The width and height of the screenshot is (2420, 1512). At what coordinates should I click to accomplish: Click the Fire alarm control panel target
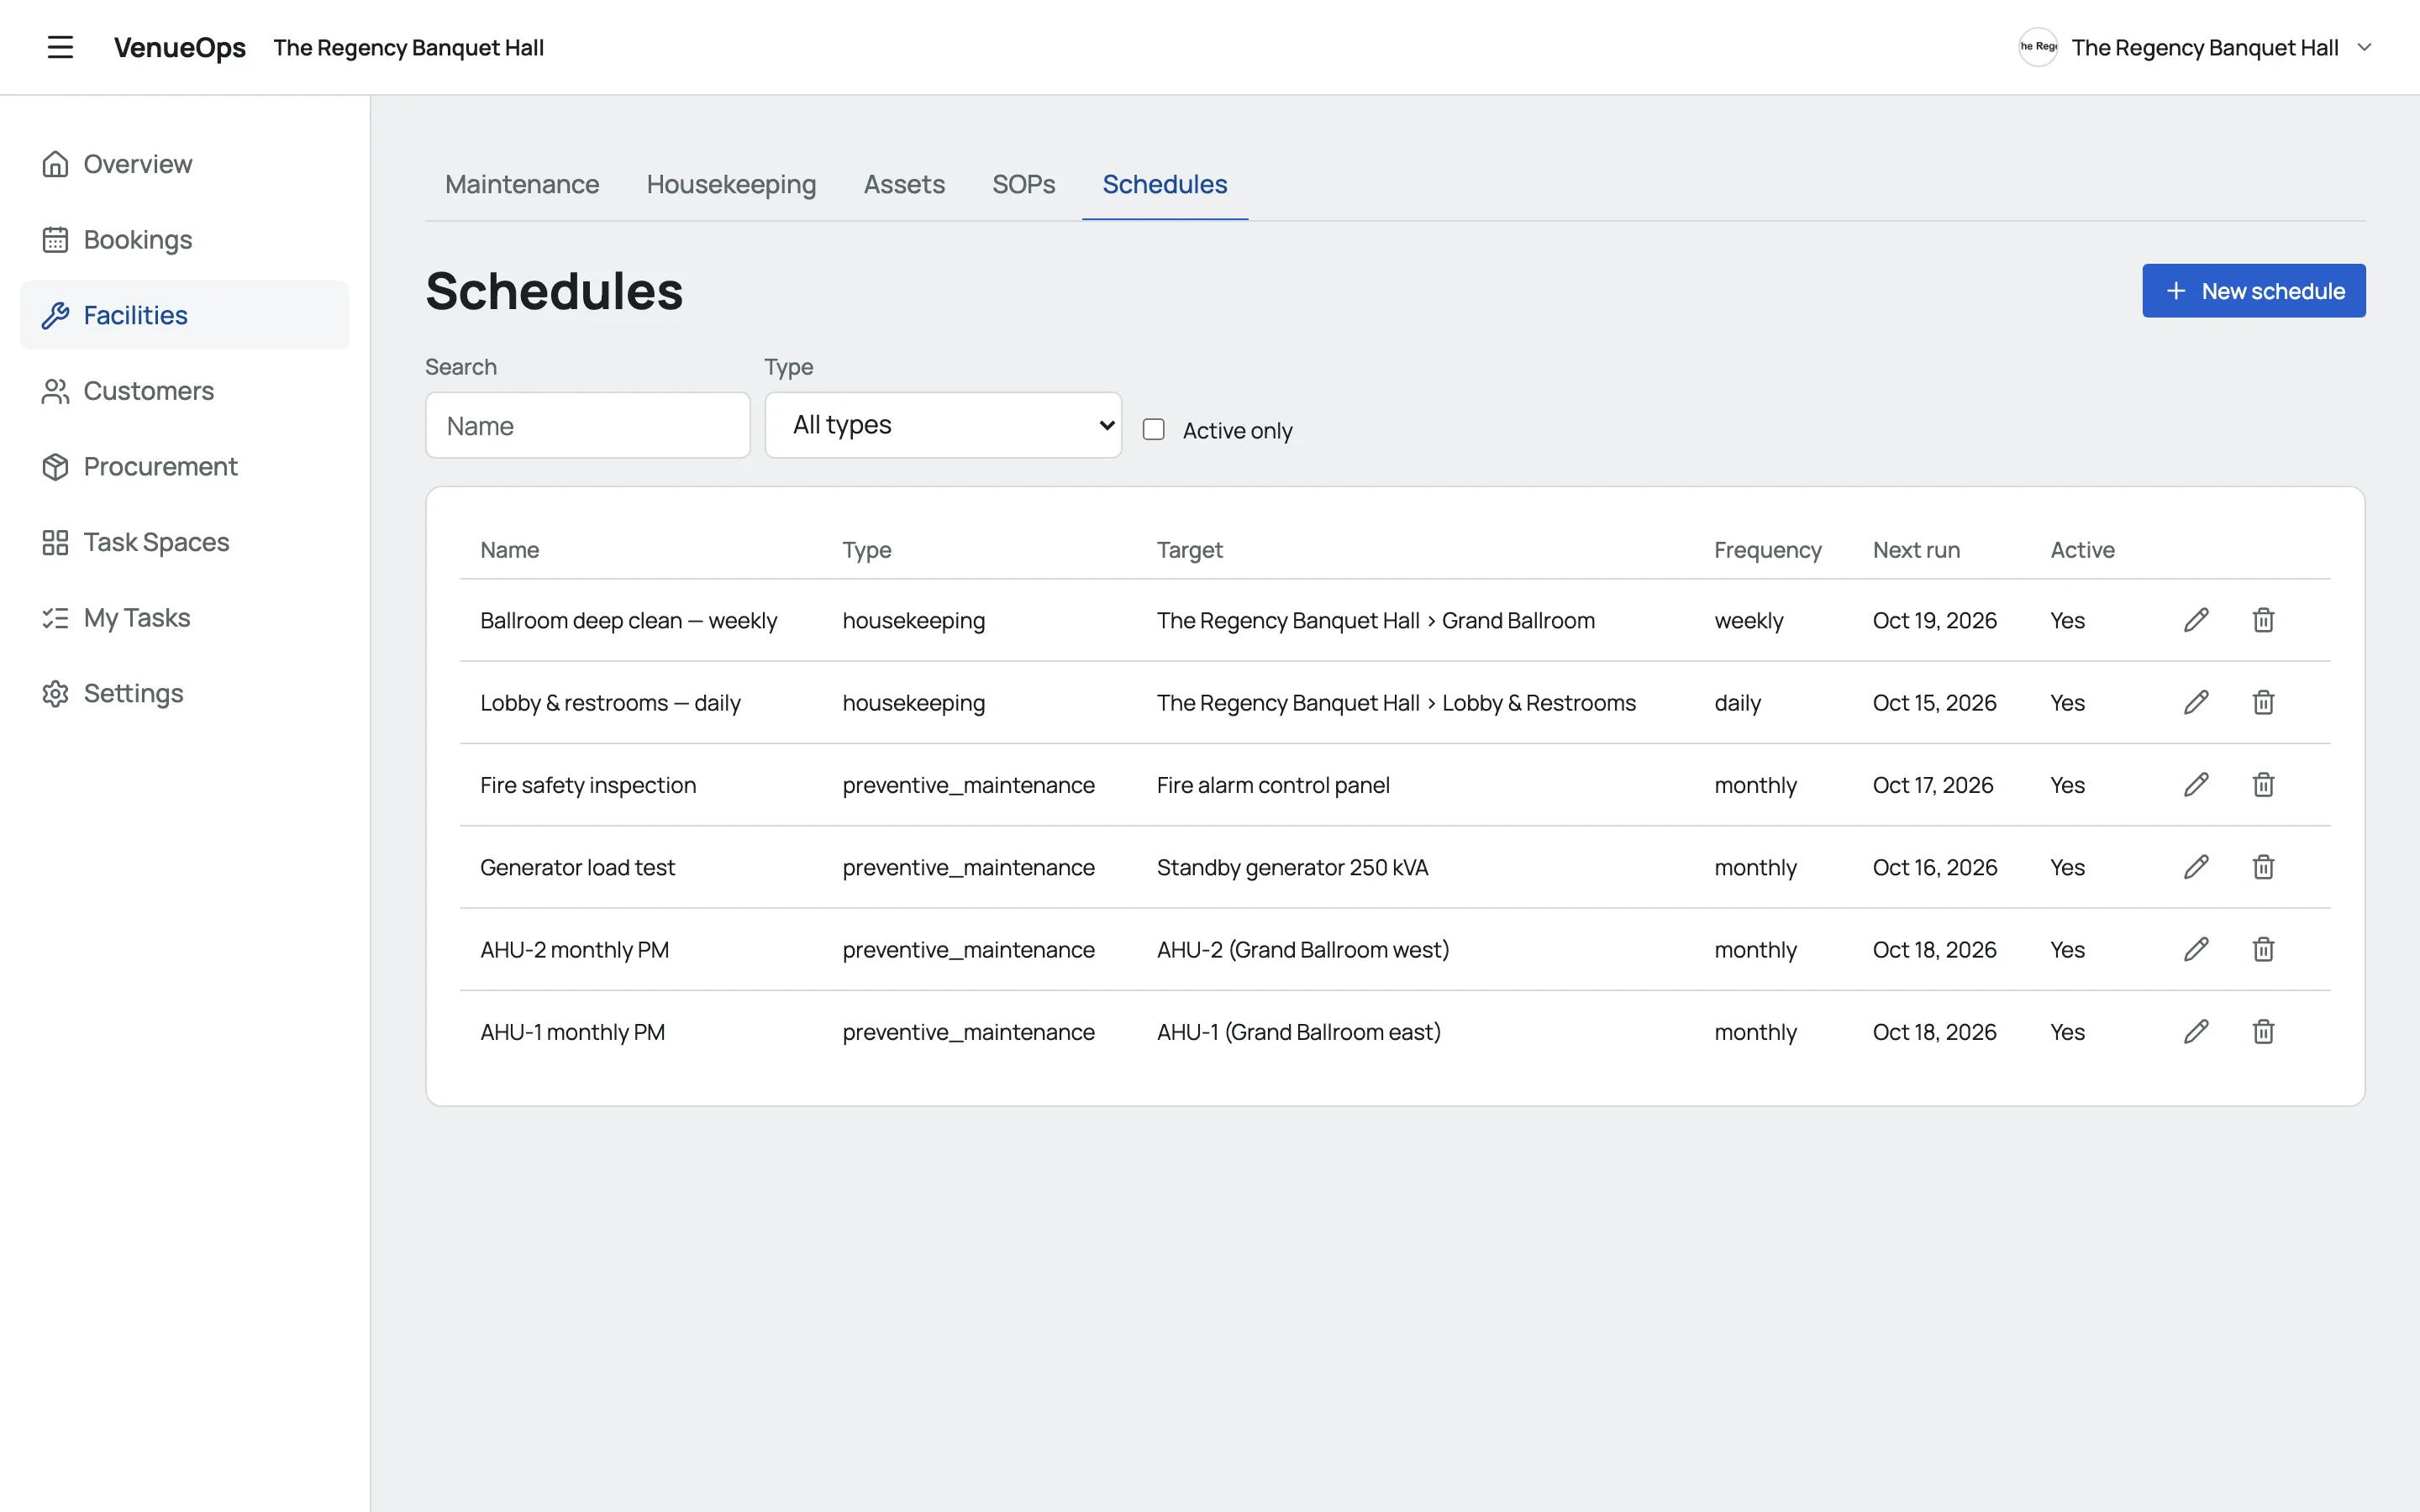click(1273, 785)
